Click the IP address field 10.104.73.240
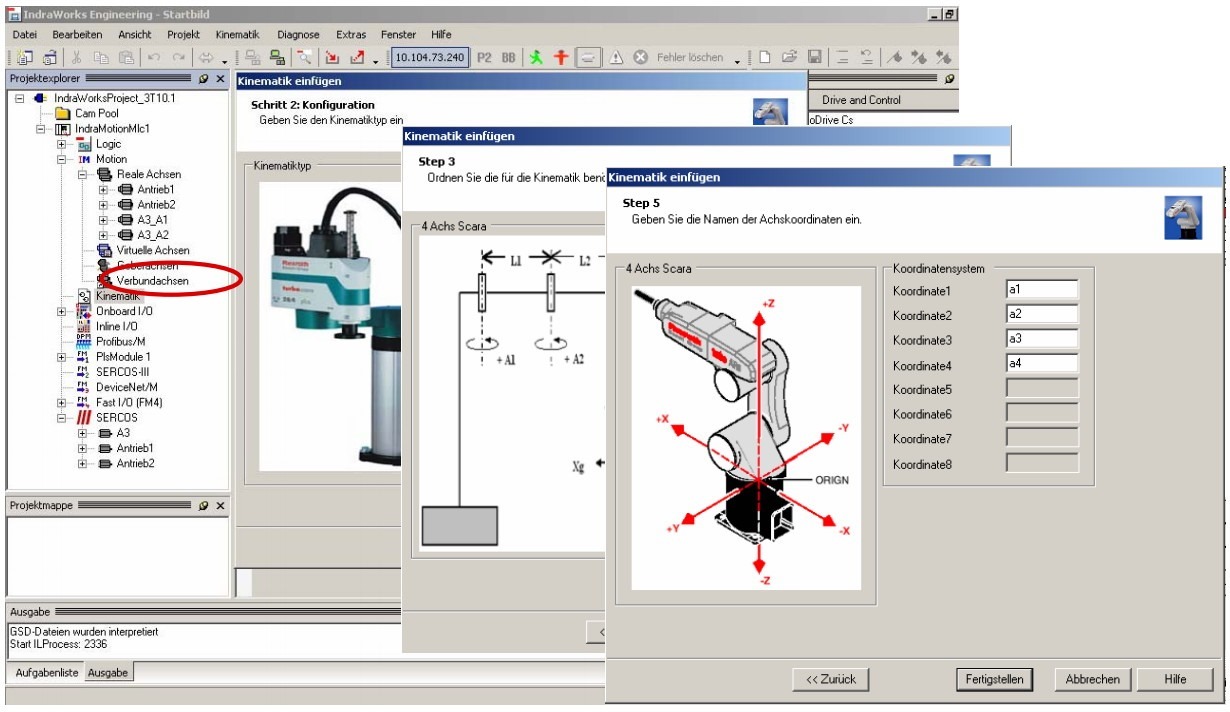1230x712 pixels. point(430,58)
